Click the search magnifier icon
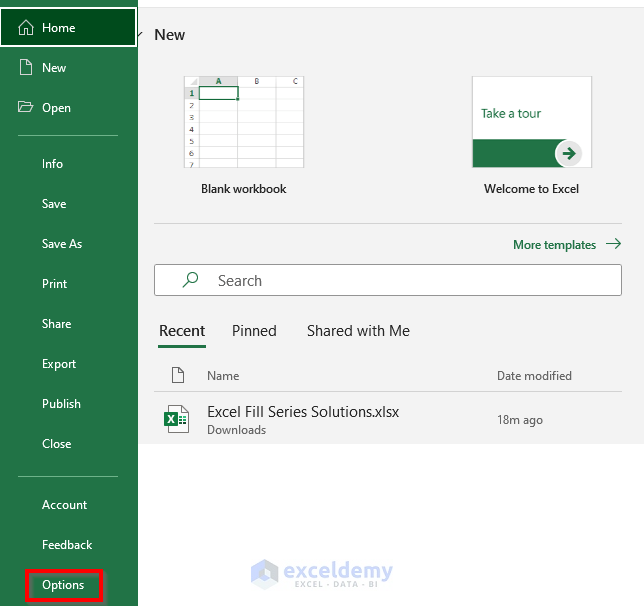 (x=190, y=280)
